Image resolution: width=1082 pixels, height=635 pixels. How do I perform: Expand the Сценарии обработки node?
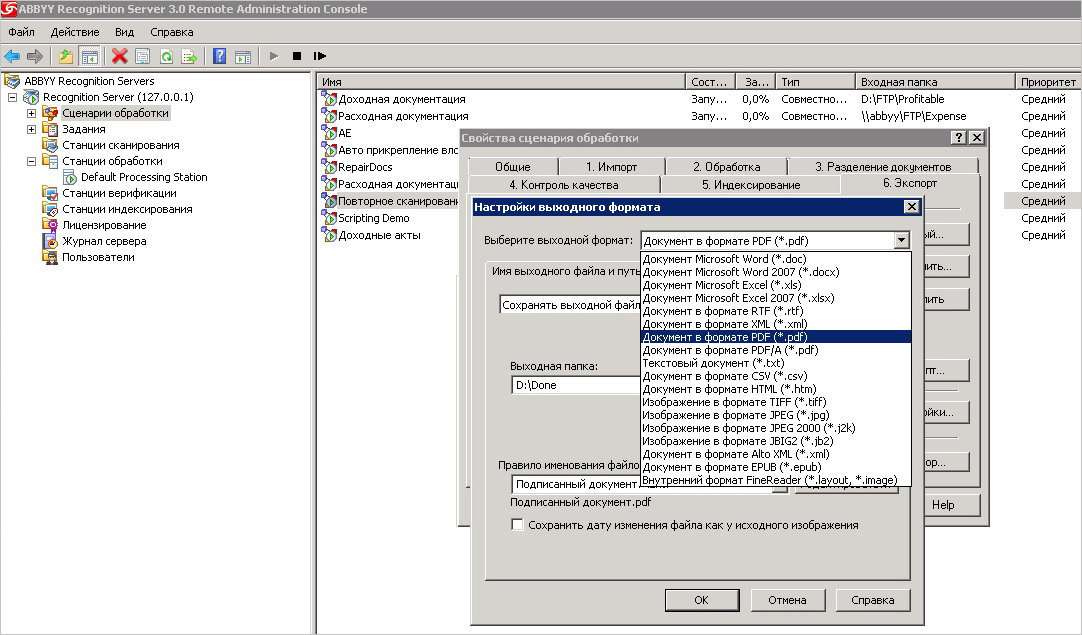31,113
